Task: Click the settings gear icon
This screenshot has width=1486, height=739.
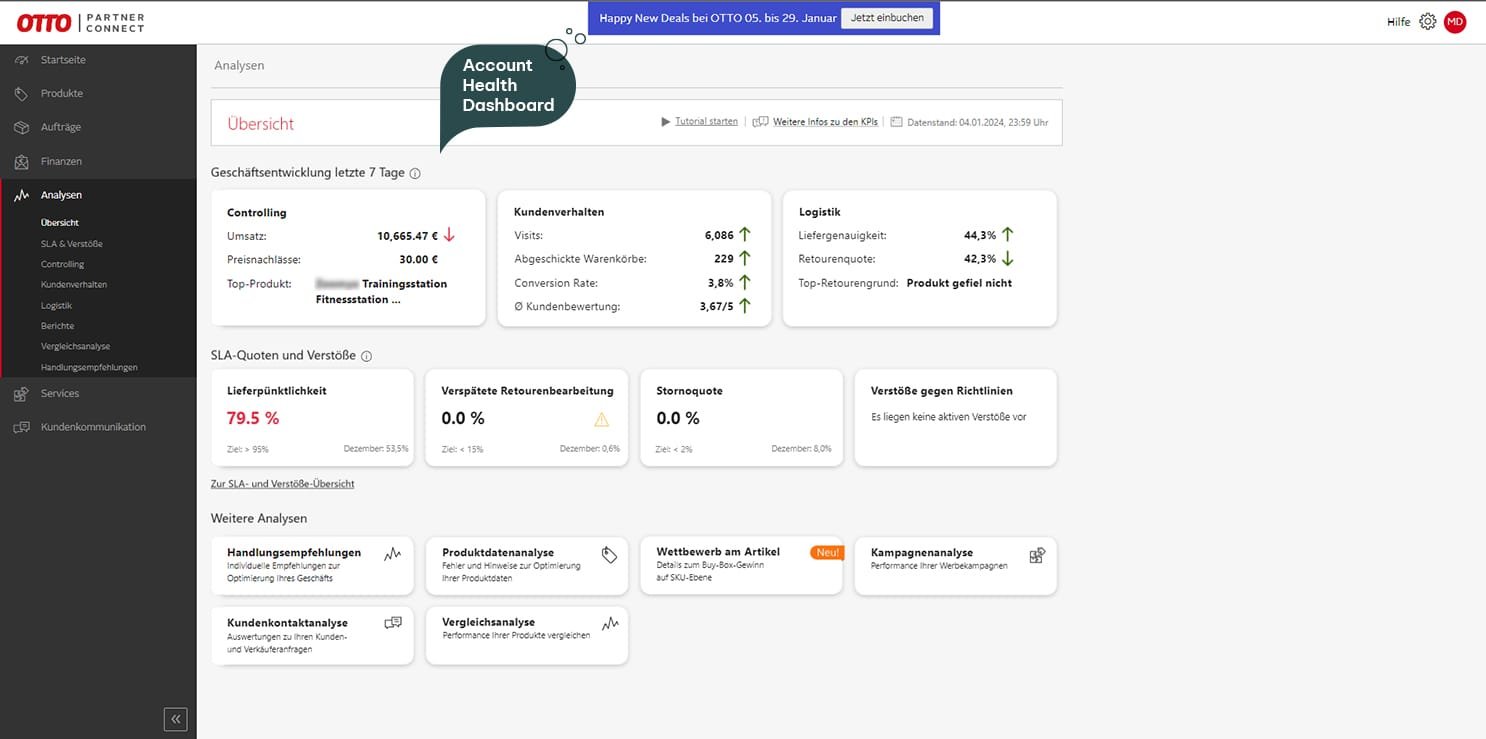Action: [1427, 22]
